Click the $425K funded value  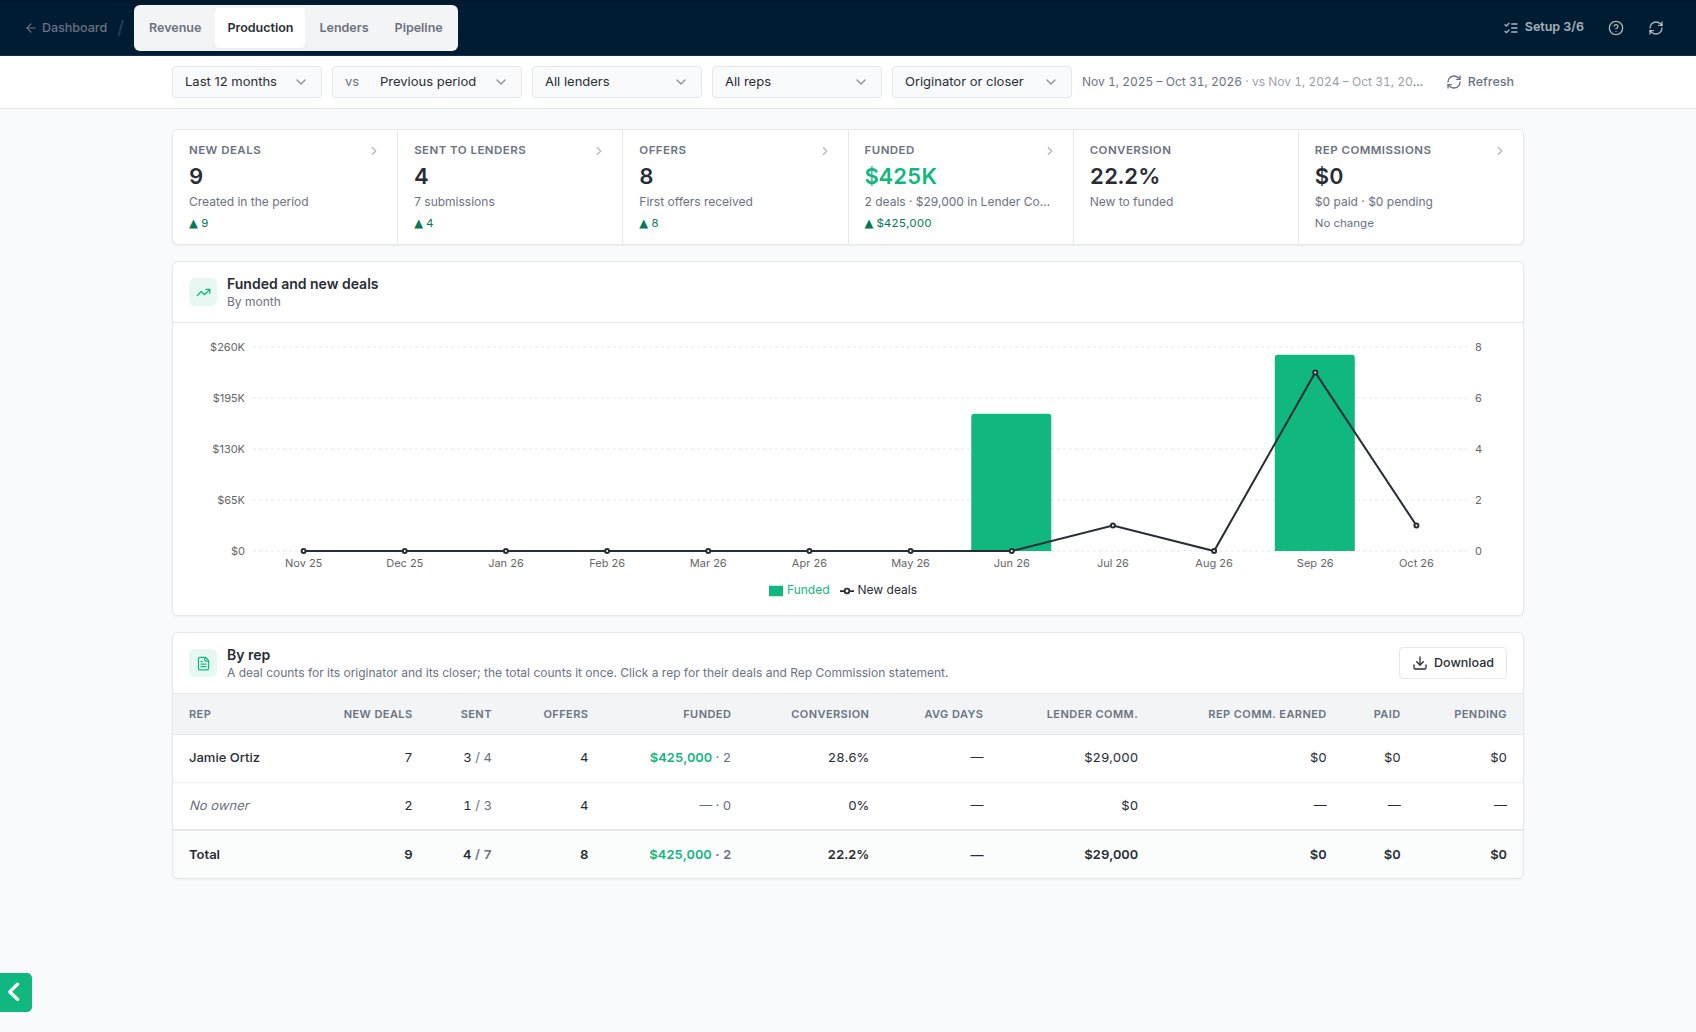901,177
